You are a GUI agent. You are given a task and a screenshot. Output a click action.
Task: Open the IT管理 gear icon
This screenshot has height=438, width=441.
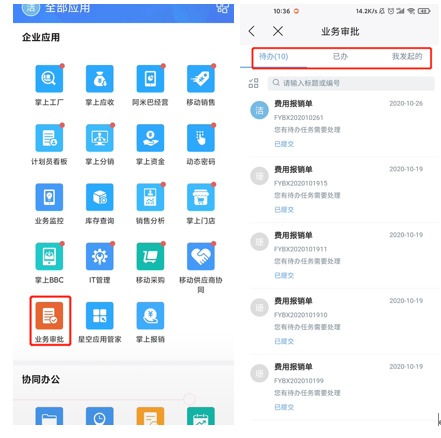coord(100,256)
